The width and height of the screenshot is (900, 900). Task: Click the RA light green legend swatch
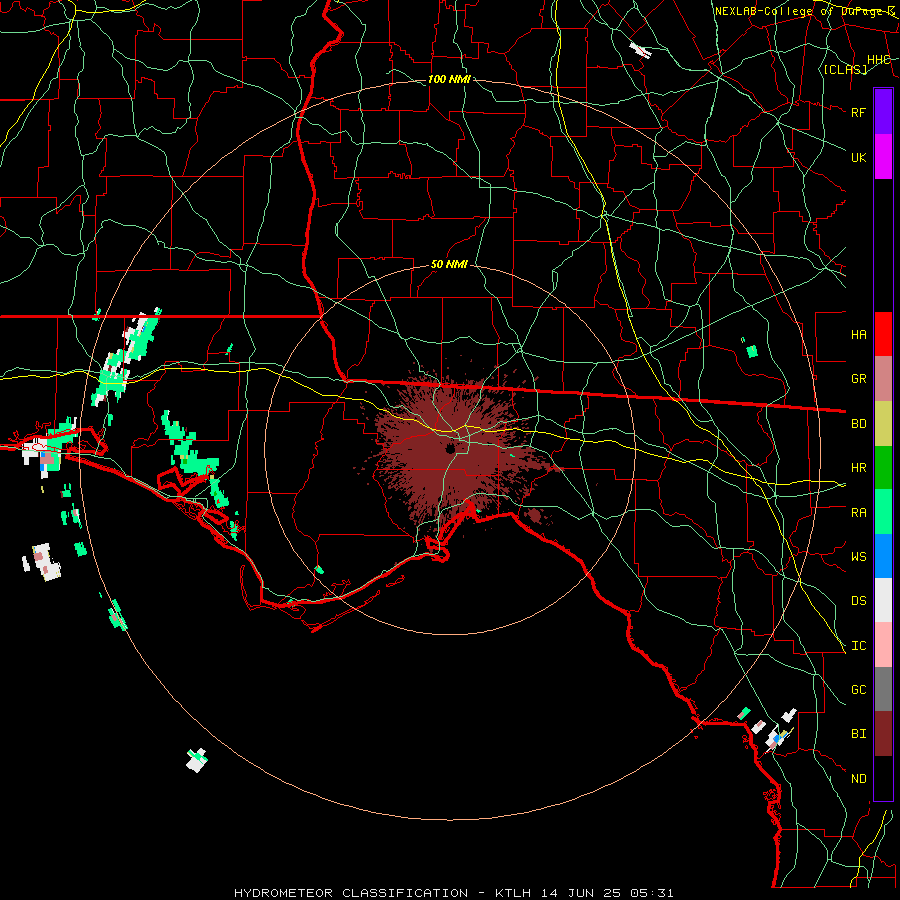883,512
